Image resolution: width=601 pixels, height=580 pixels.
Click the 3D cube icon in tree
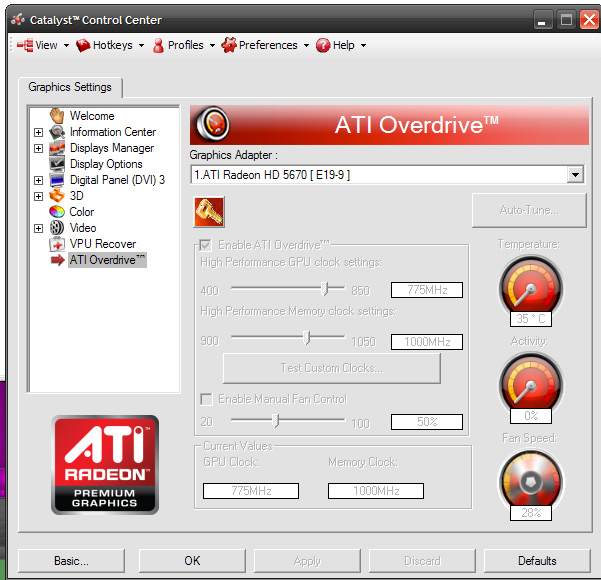point(57,196)
